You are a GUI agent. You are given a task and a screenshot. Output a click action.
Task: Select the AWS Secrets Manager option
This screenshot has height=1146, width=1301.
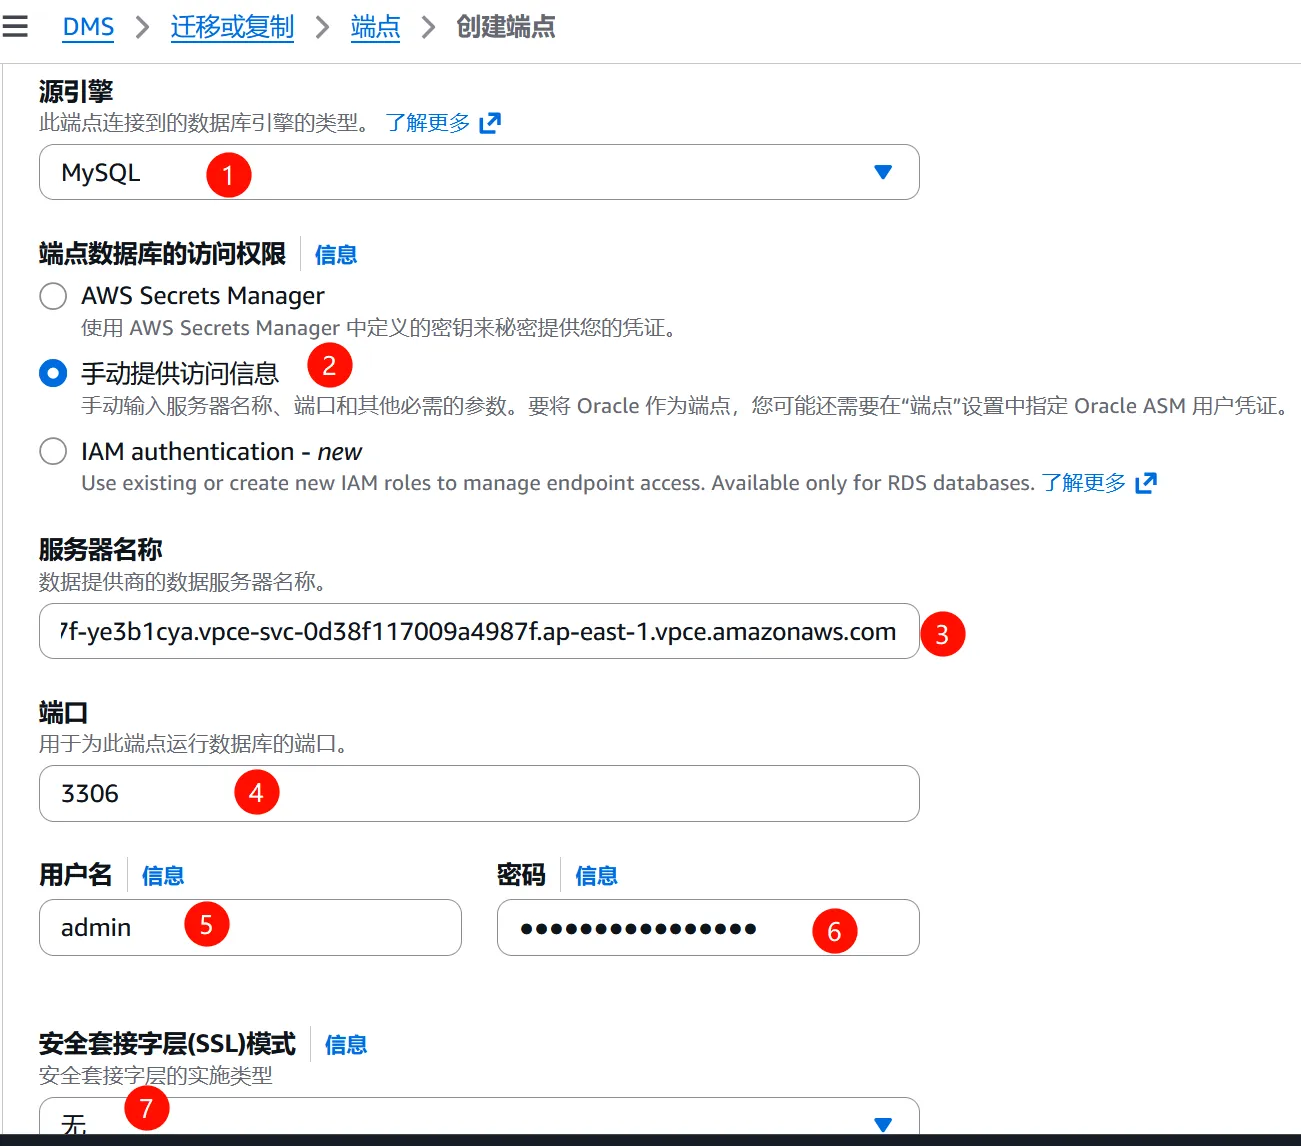click(x=52, y=296)
